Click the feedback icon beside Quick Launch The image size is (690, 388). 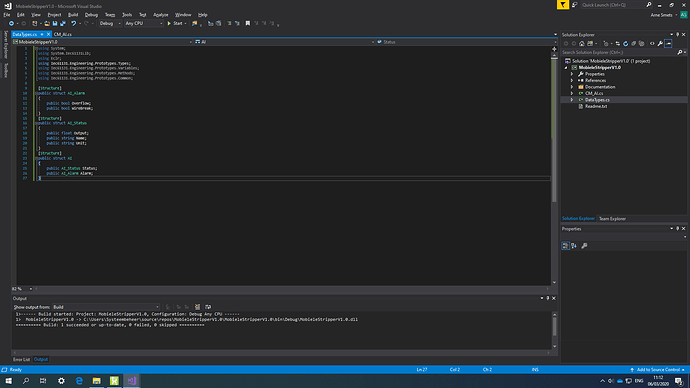point(575,5)
